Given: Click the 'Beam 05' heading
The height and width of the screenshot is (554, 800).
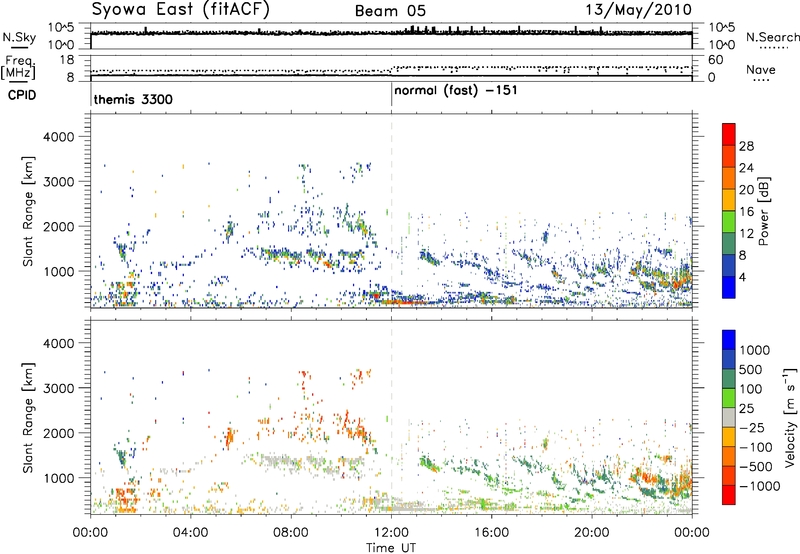Looking at the screenshot, I should pos(390,11).
